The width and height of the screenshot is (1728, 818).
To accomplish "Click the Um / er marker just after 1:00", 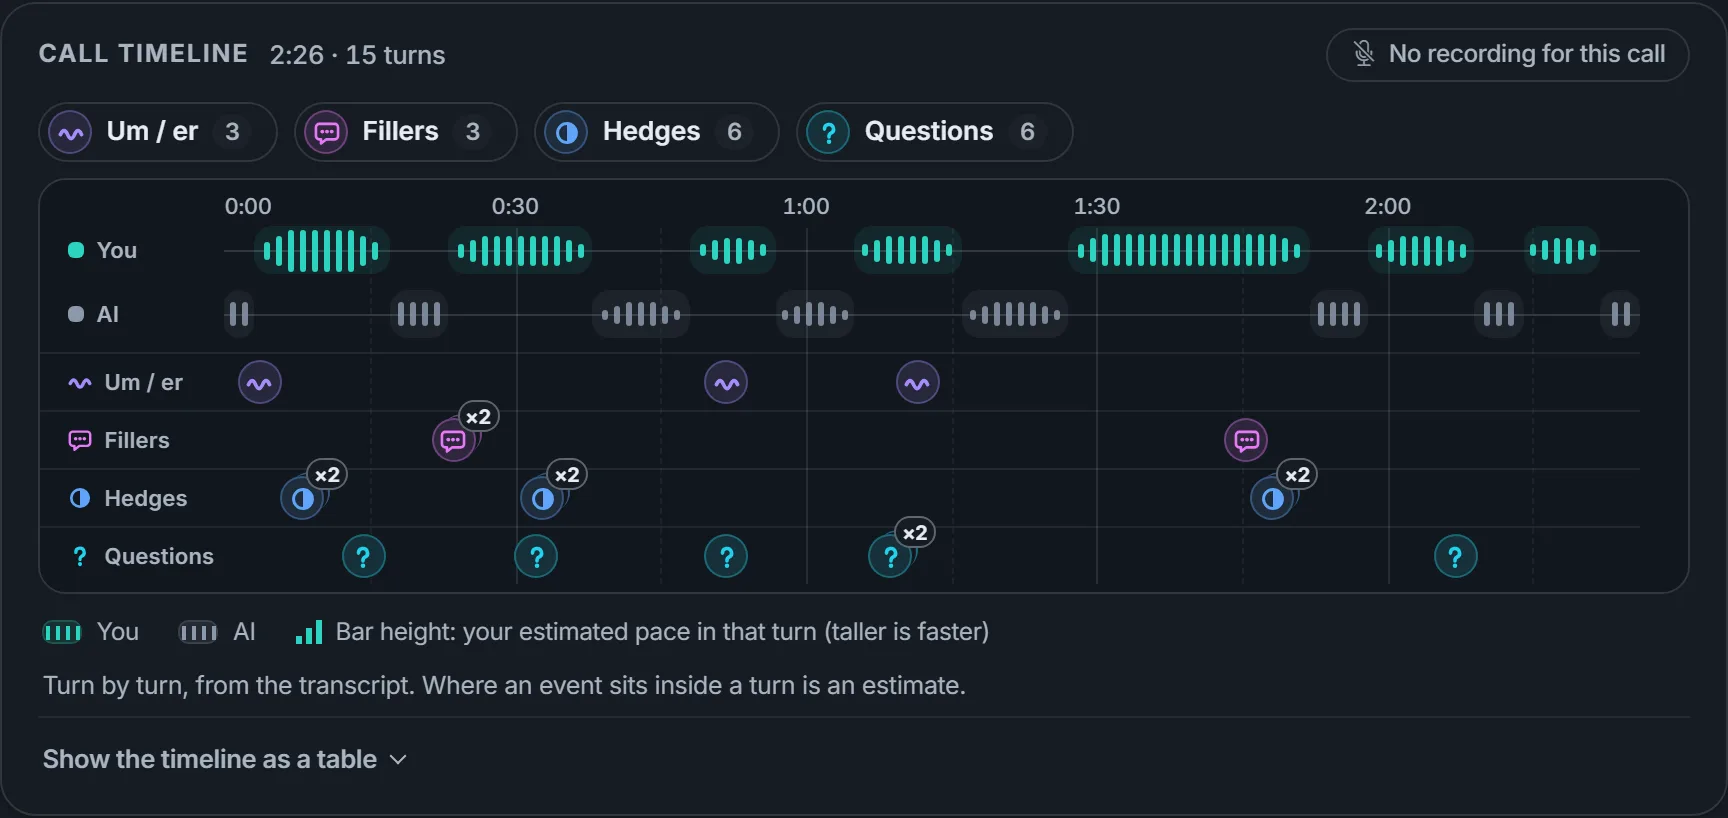I will (918, 382).
